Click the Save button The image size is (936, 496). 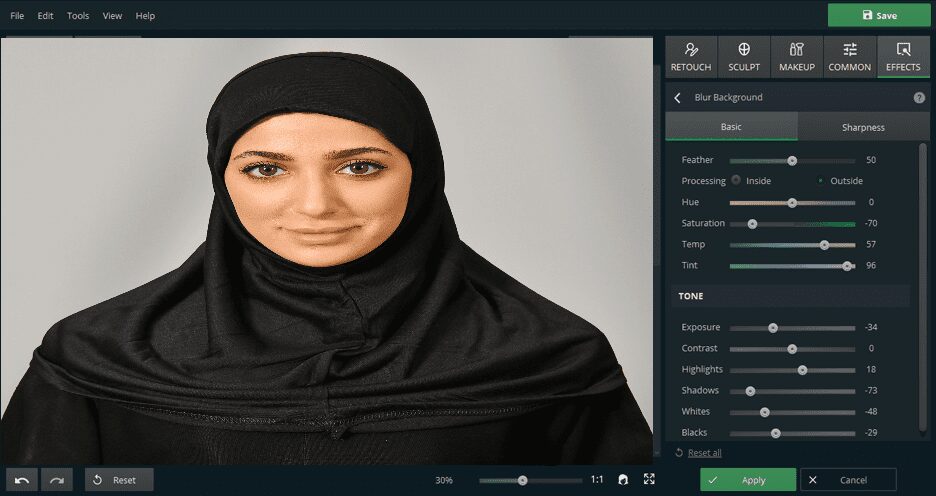point(879,16)
